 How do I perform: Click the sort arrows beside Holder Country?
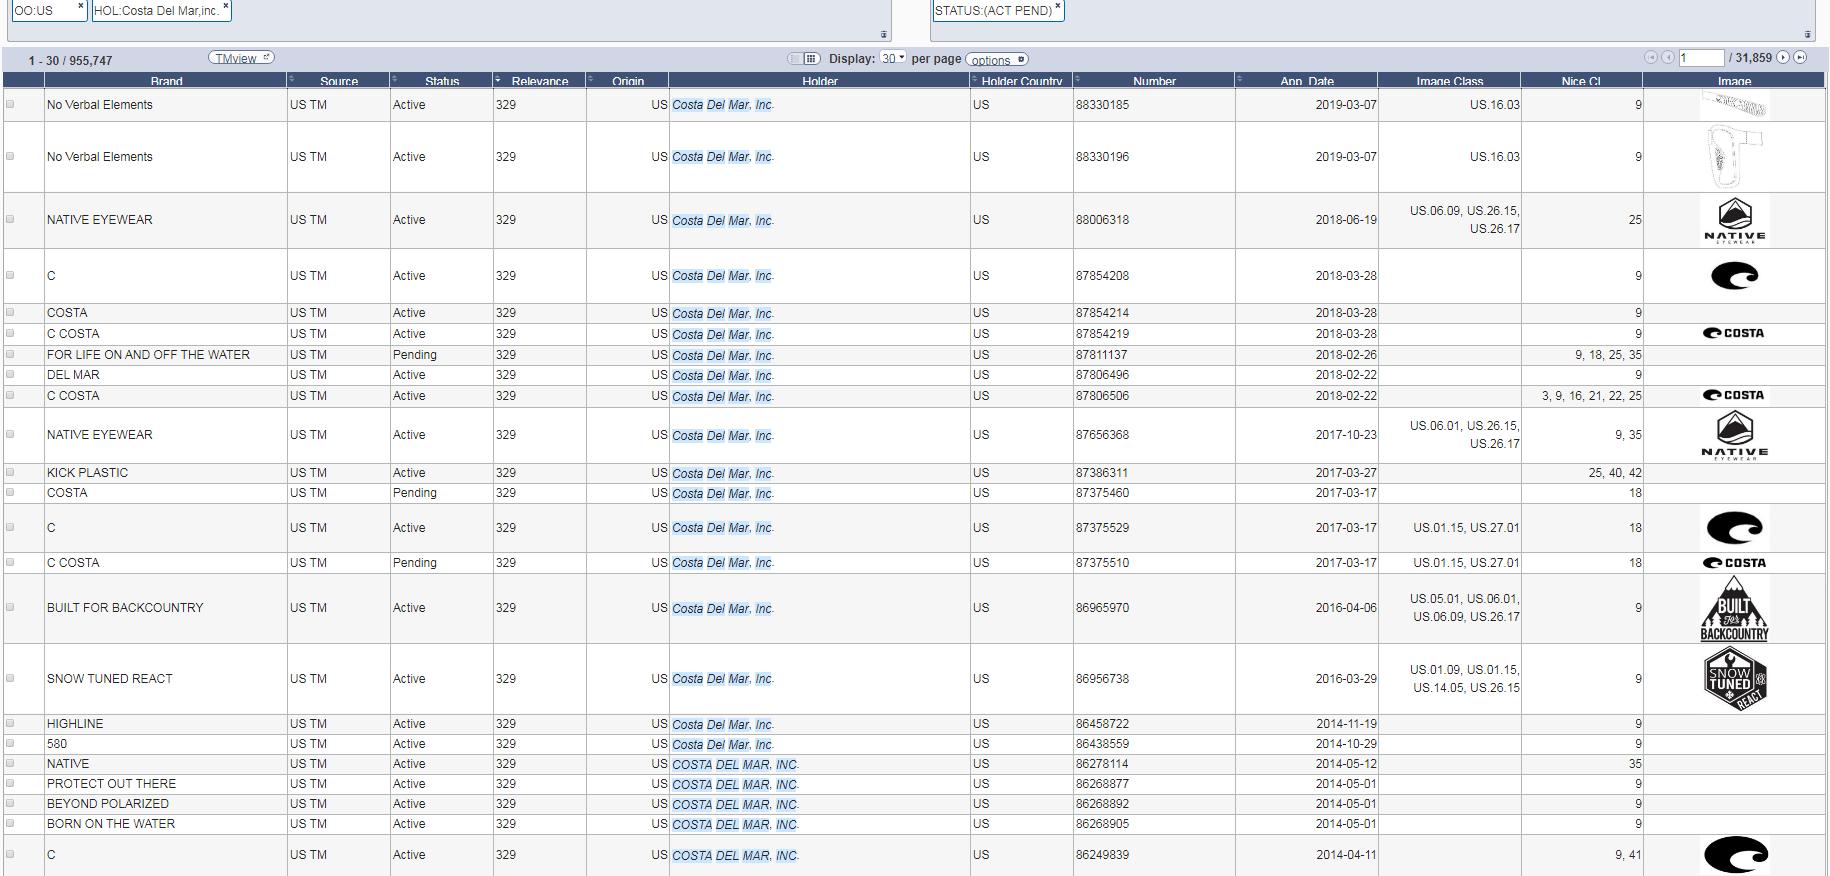click(975, 79)
